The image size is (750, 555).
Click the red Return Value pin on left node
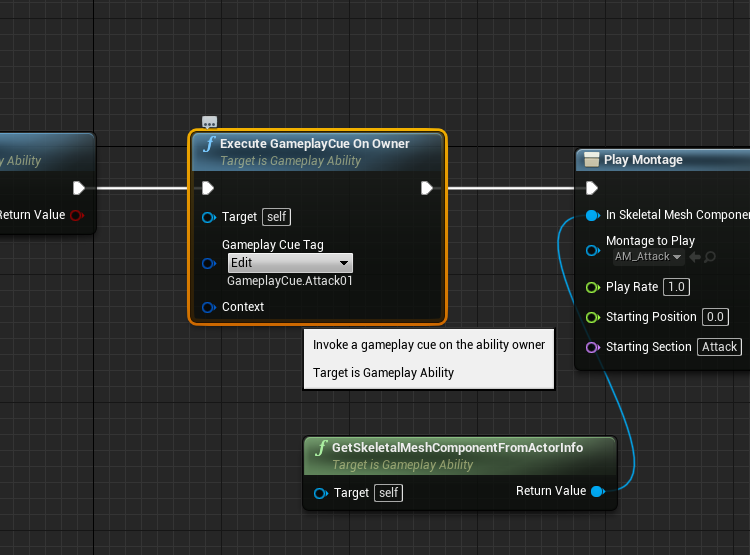[77, 215]
